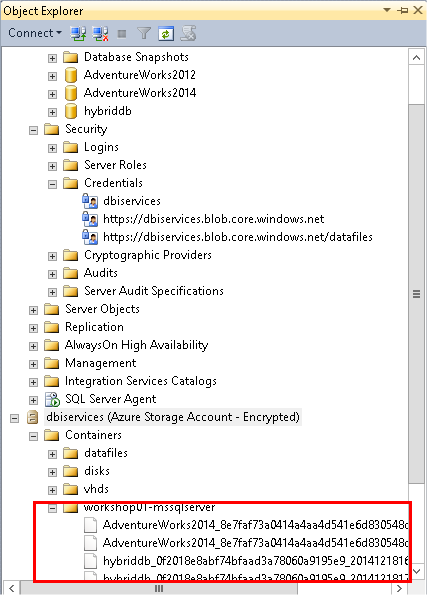The image size is (427, 595).
Task: Toggle auto hide pin for Object Explorer
Action: pos(402,10)
